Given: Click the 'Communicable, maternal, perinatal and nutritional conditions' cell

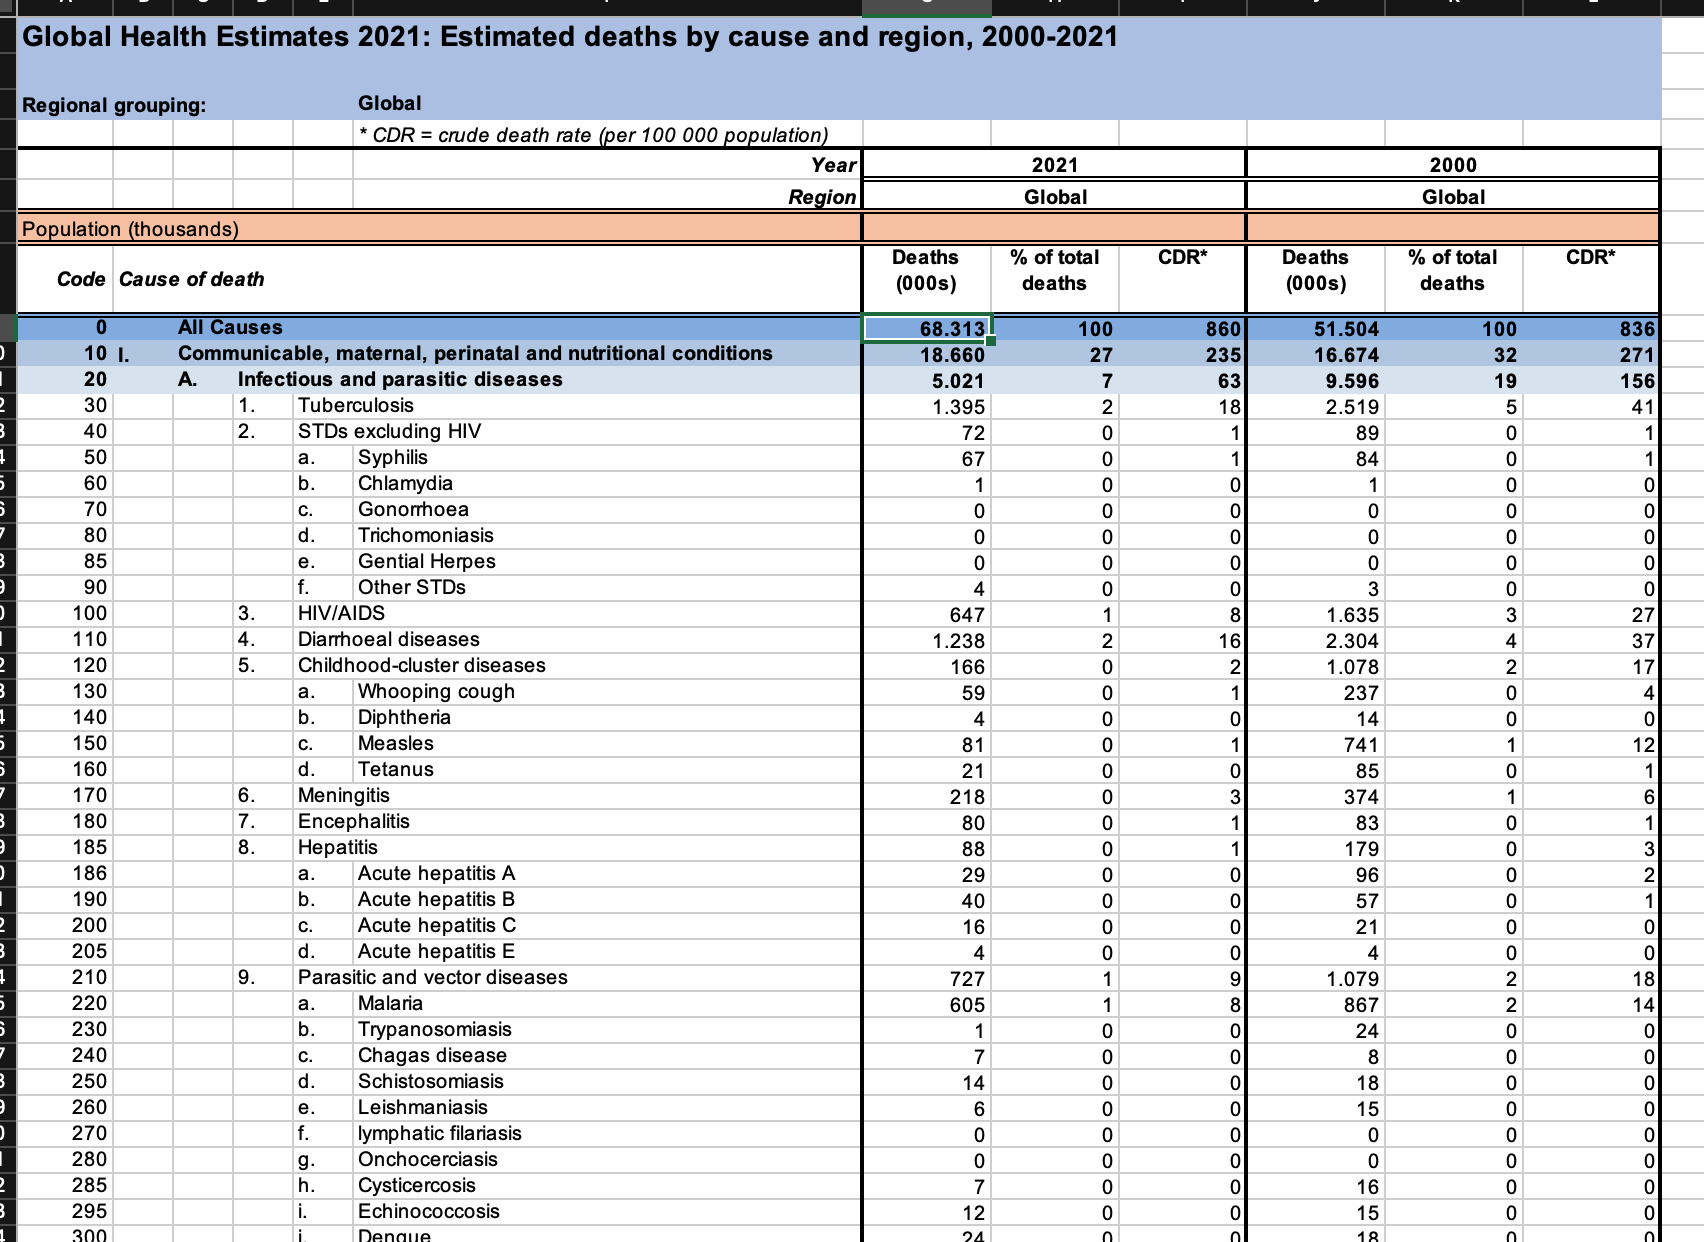Looking at the screenshot, I should click(475, 353).
